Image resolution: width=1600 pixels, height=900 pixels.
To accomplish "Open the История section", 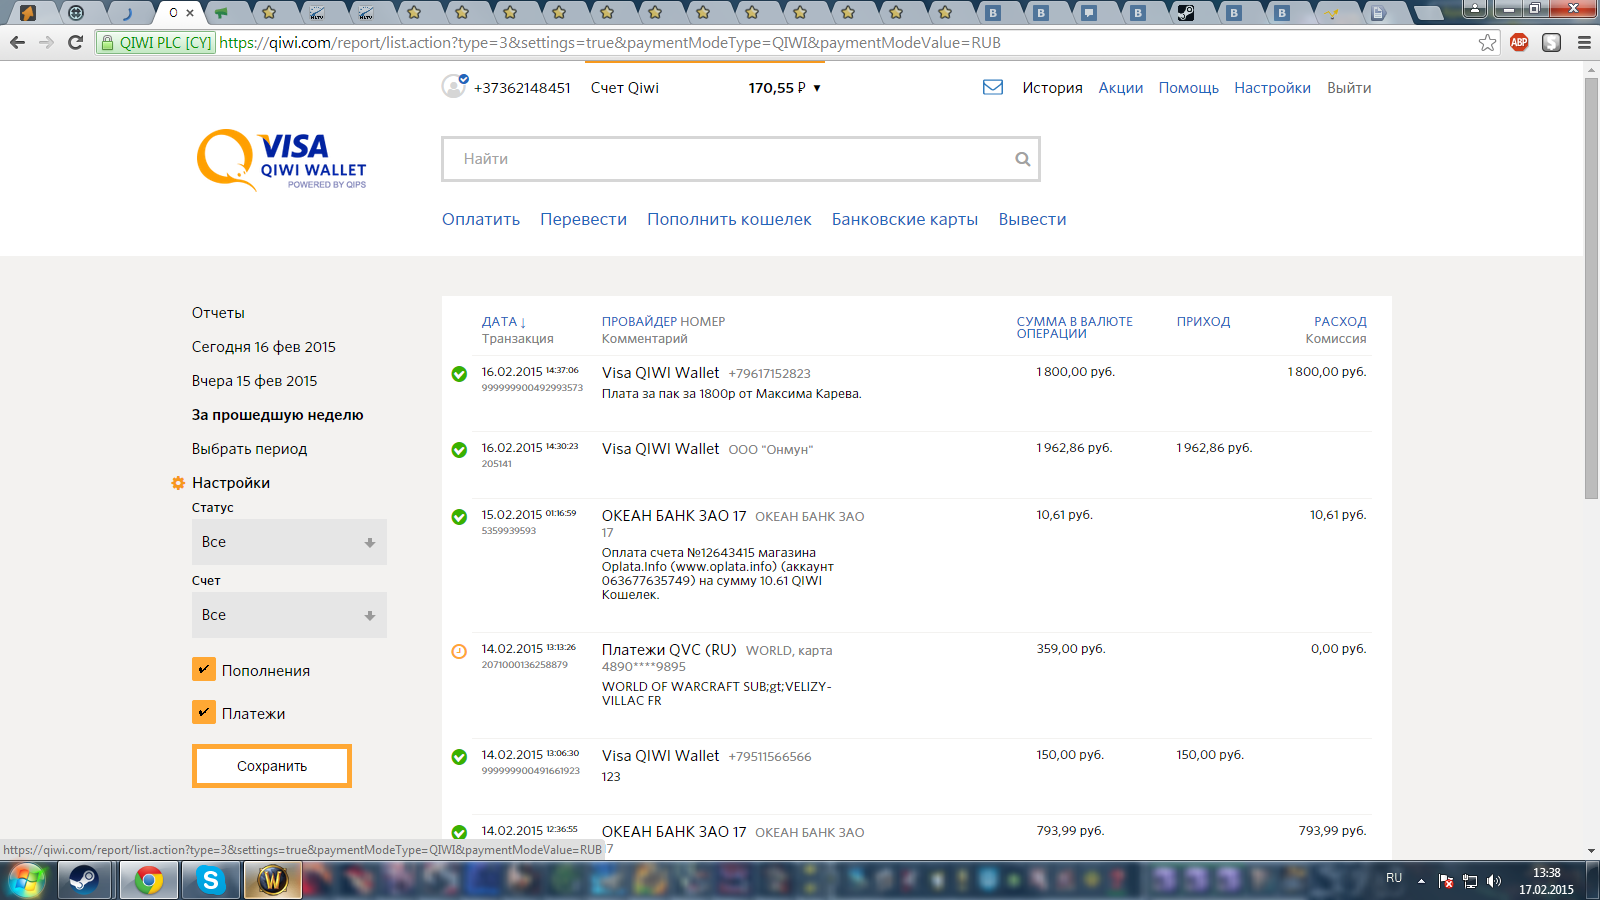I will [1052, 88].
